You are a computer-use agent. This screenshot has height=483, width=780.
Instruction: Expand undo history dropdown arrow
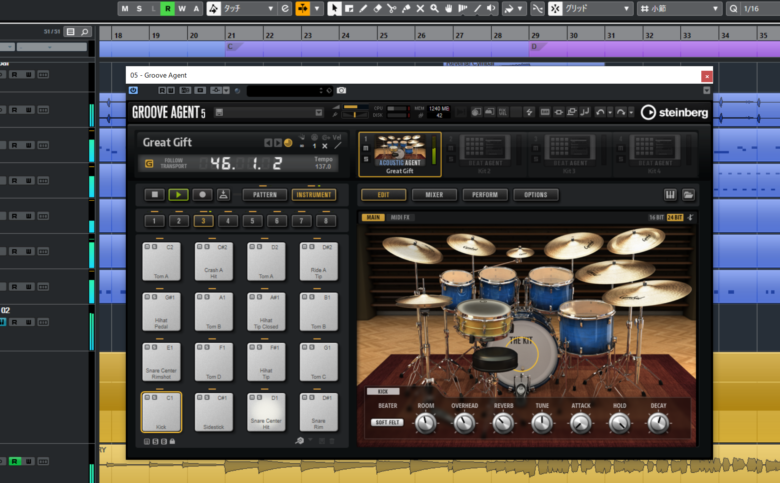coord(610,113)
